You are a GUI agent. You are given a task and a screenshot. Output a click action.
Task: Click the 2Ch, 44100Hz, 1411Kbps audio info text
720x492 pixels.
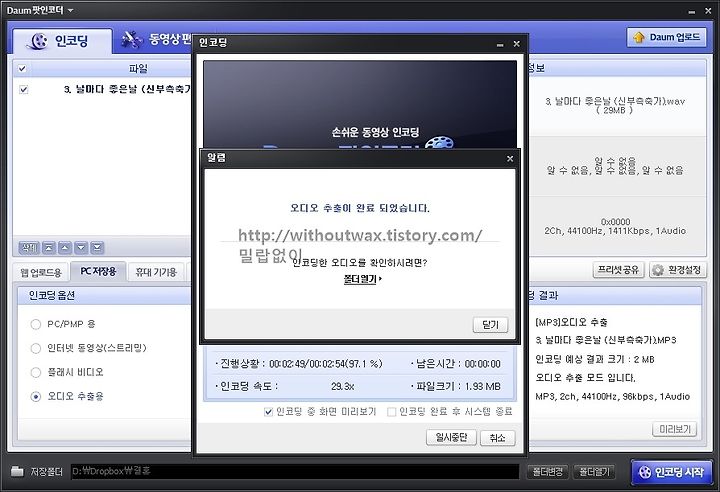coord(615,231)
